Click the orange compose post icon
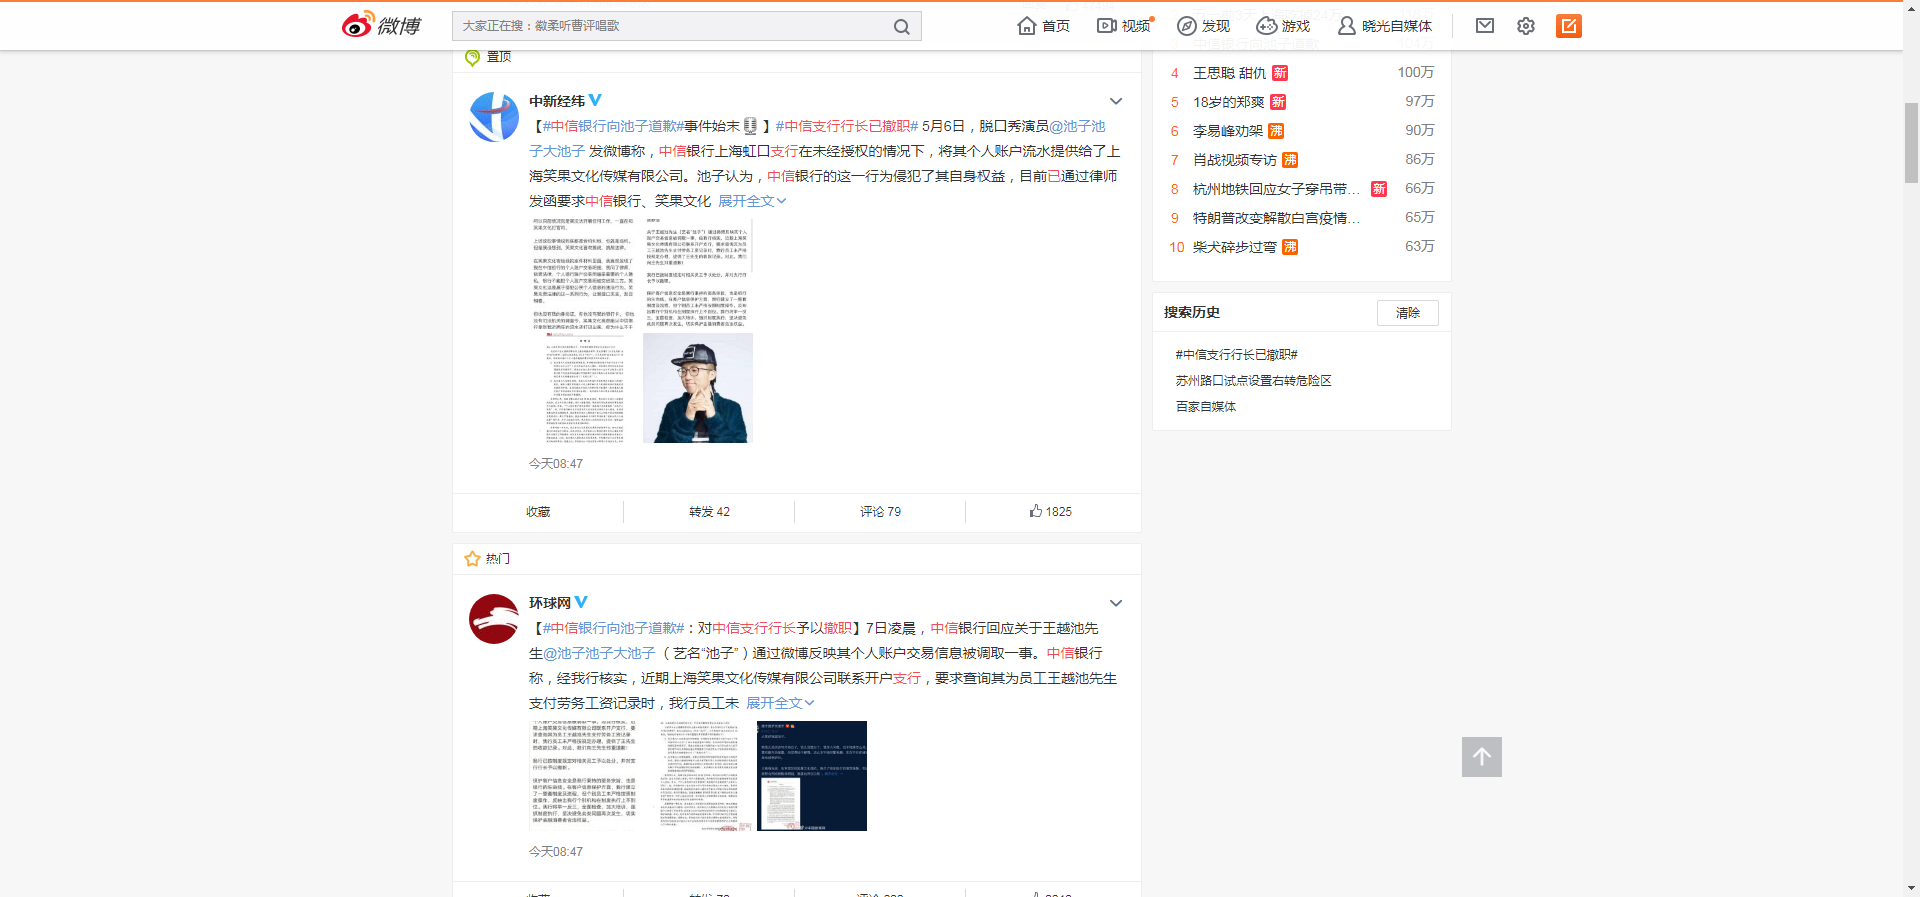This screenshot has height=897, width=1920. tap(1569, 26)
